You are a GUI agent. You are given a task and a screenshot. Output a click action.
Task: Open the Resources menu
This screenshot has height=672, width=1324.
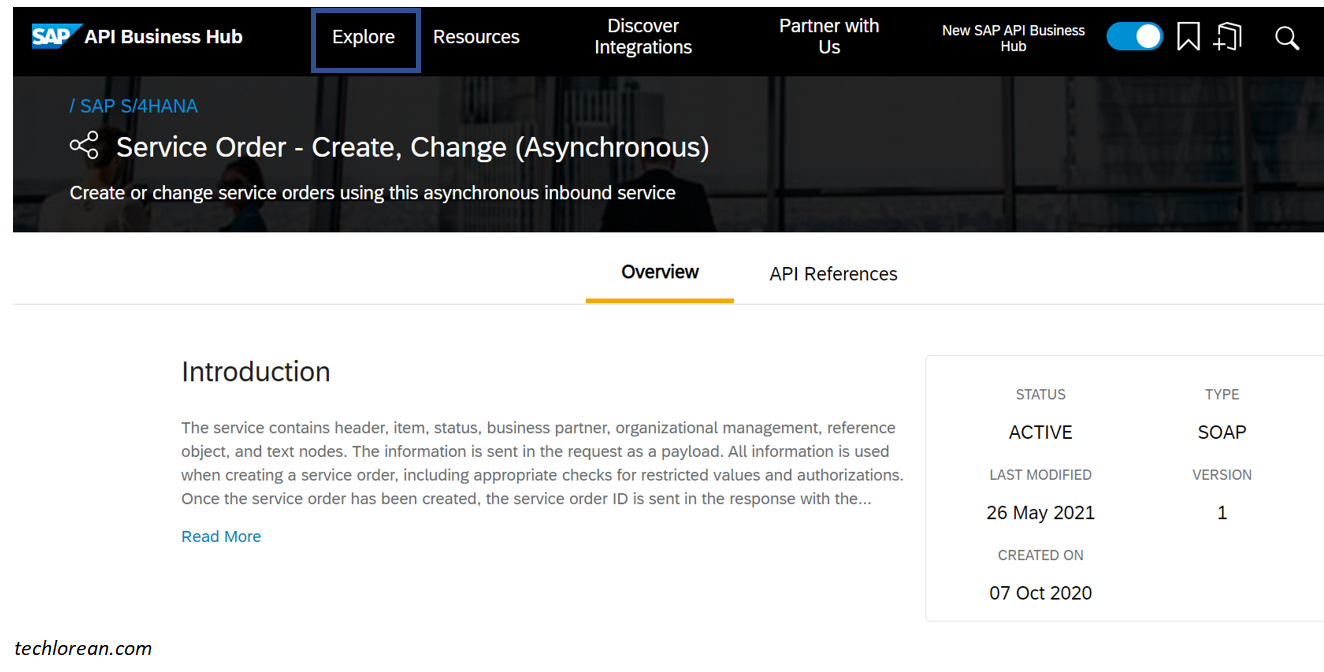476,36
